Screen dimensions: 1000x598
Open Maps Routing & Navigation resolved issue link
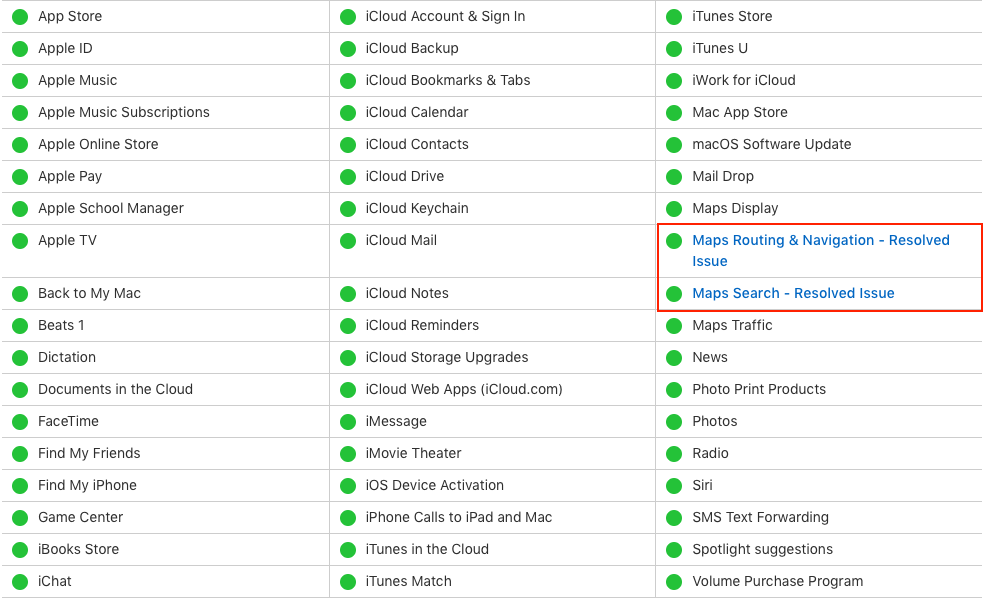click(821, 251)
